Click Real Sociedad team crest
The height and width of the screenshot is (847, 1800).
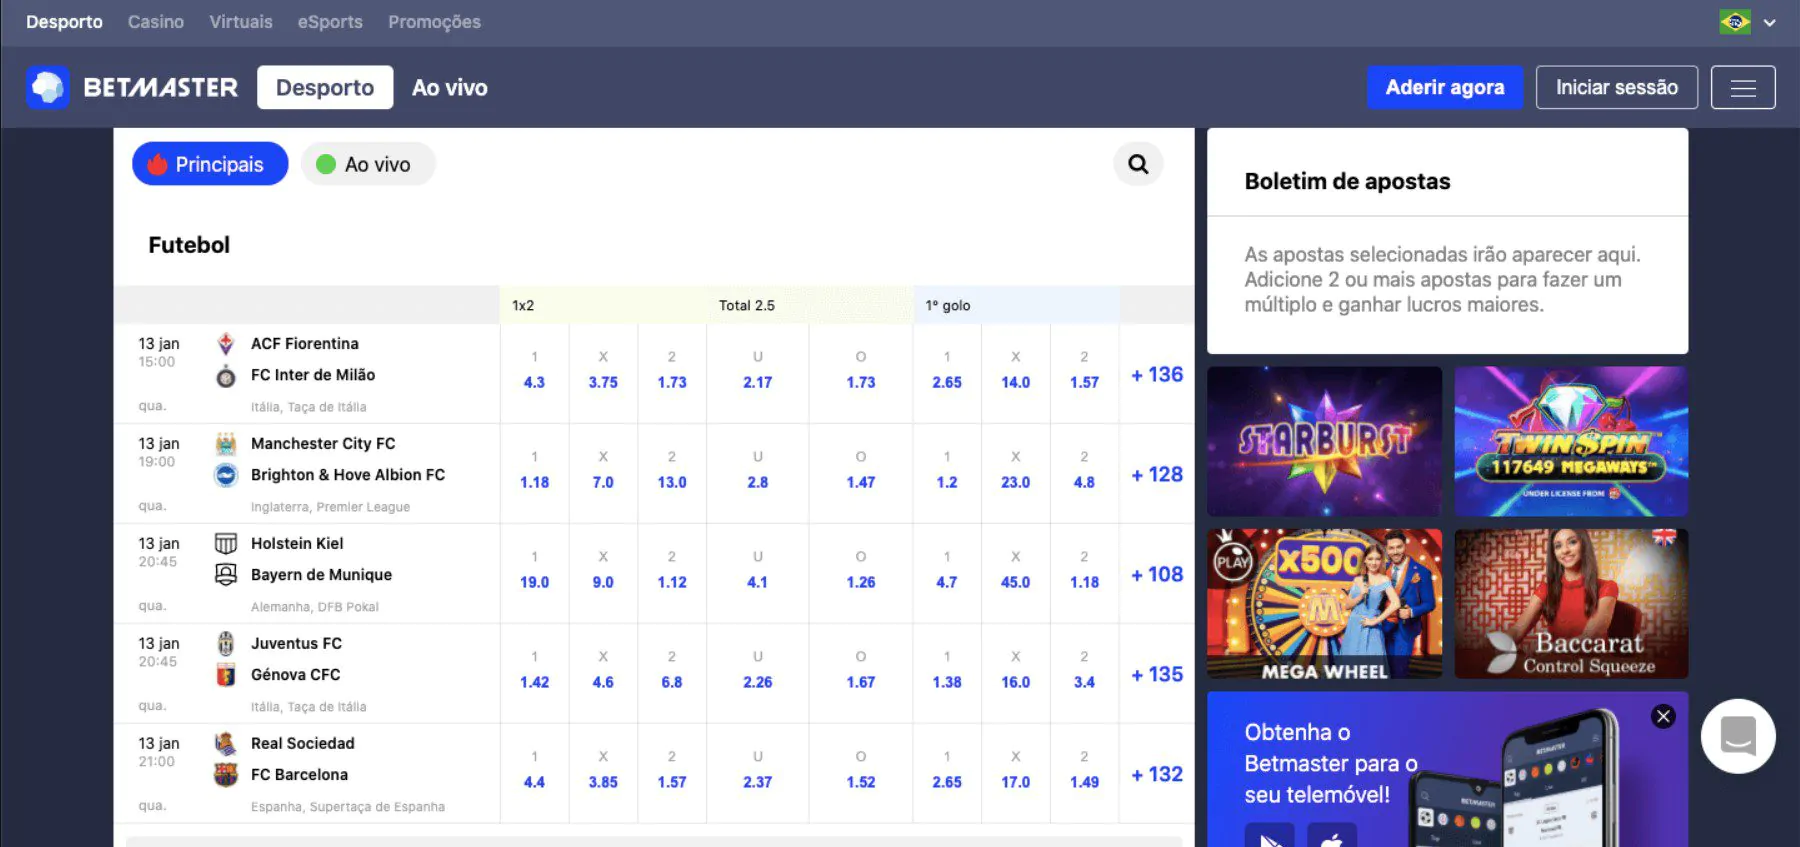point(226,744)
